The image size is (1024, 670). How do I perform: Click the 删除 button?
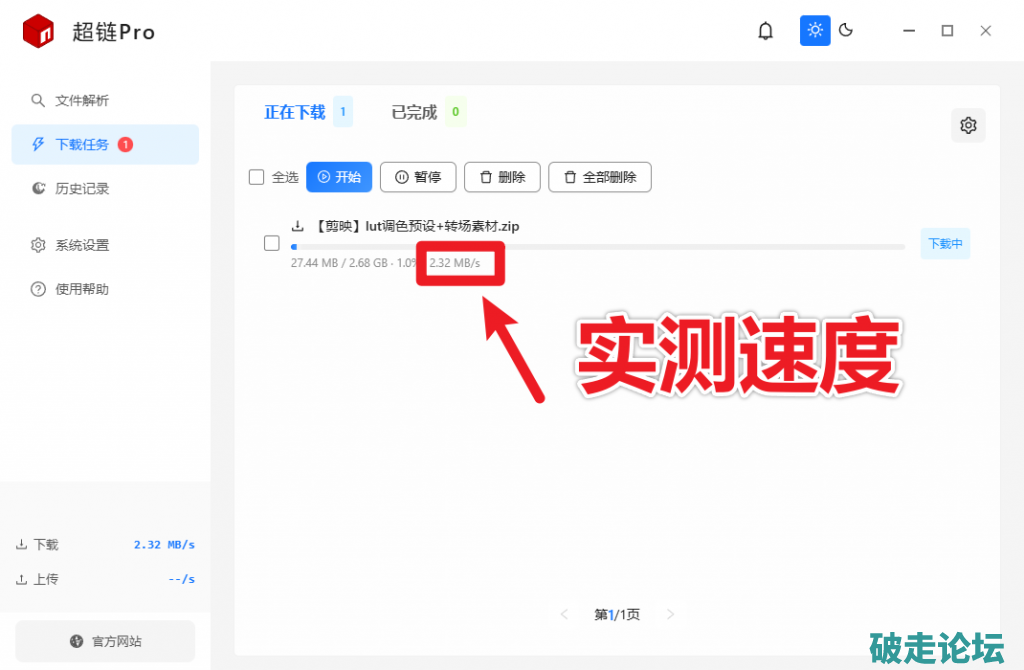point(502,177)
